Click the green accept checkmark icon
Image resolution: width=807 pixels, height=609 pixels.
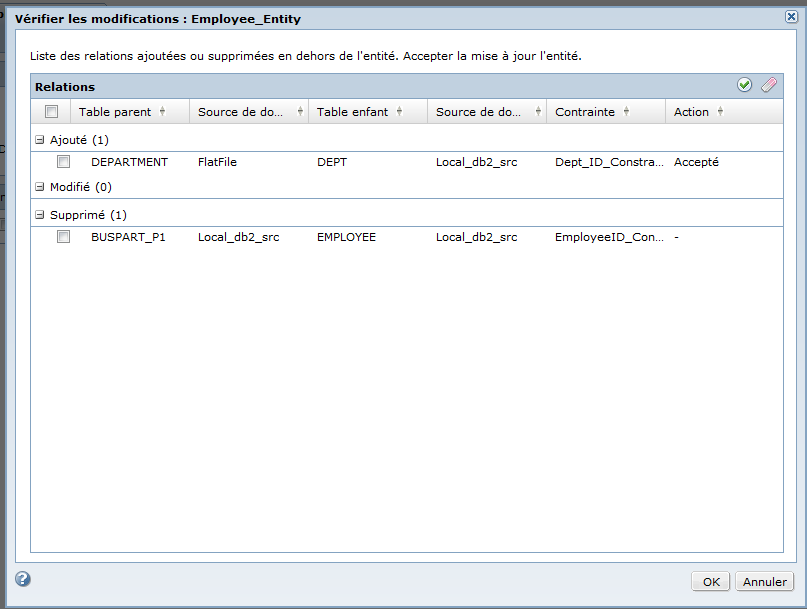point(744,86)
